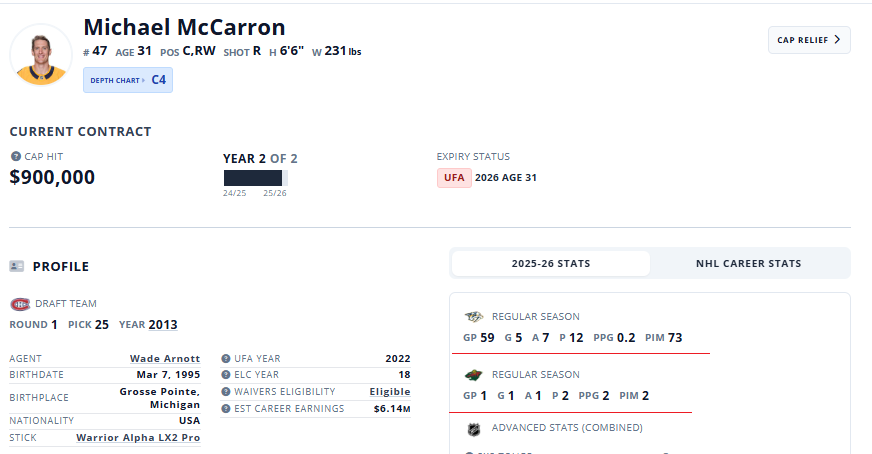This screenshot has width=872, height=454.
Task: Switch to the 2025-26 Stats tab
Action: [551, 264]
